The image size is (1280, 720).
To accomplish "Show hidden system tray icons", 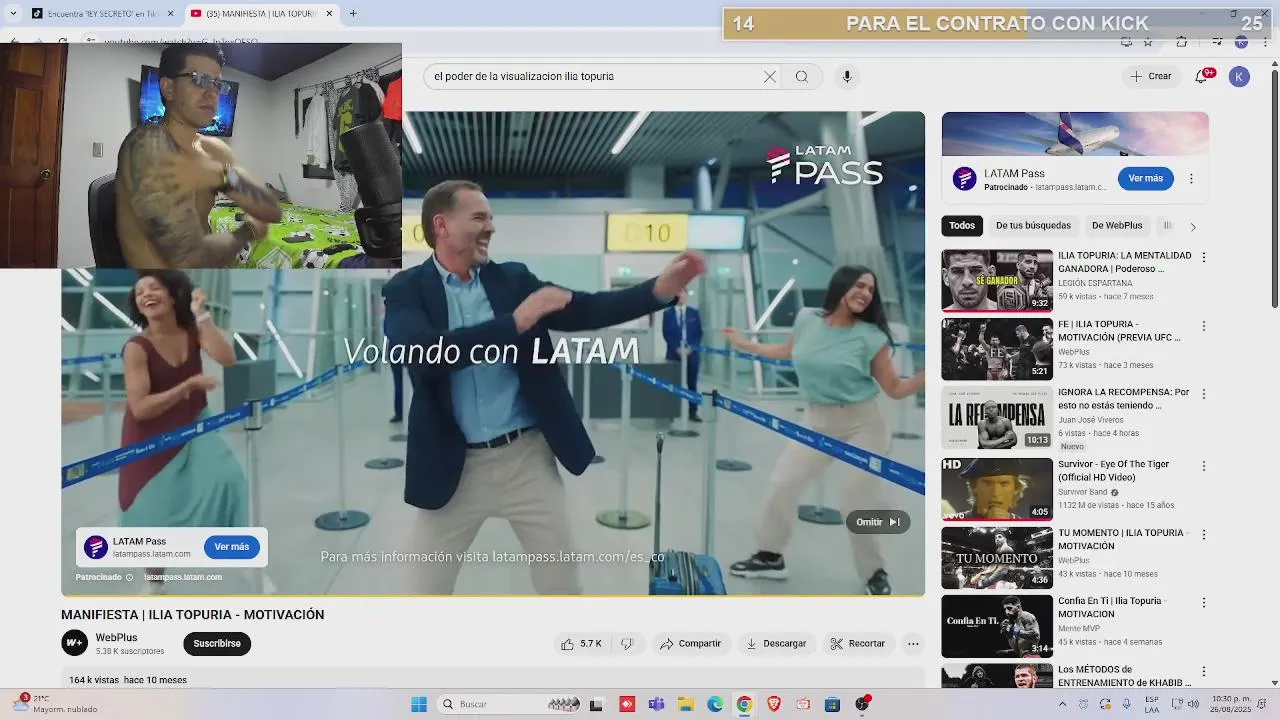I will 1062,704.
